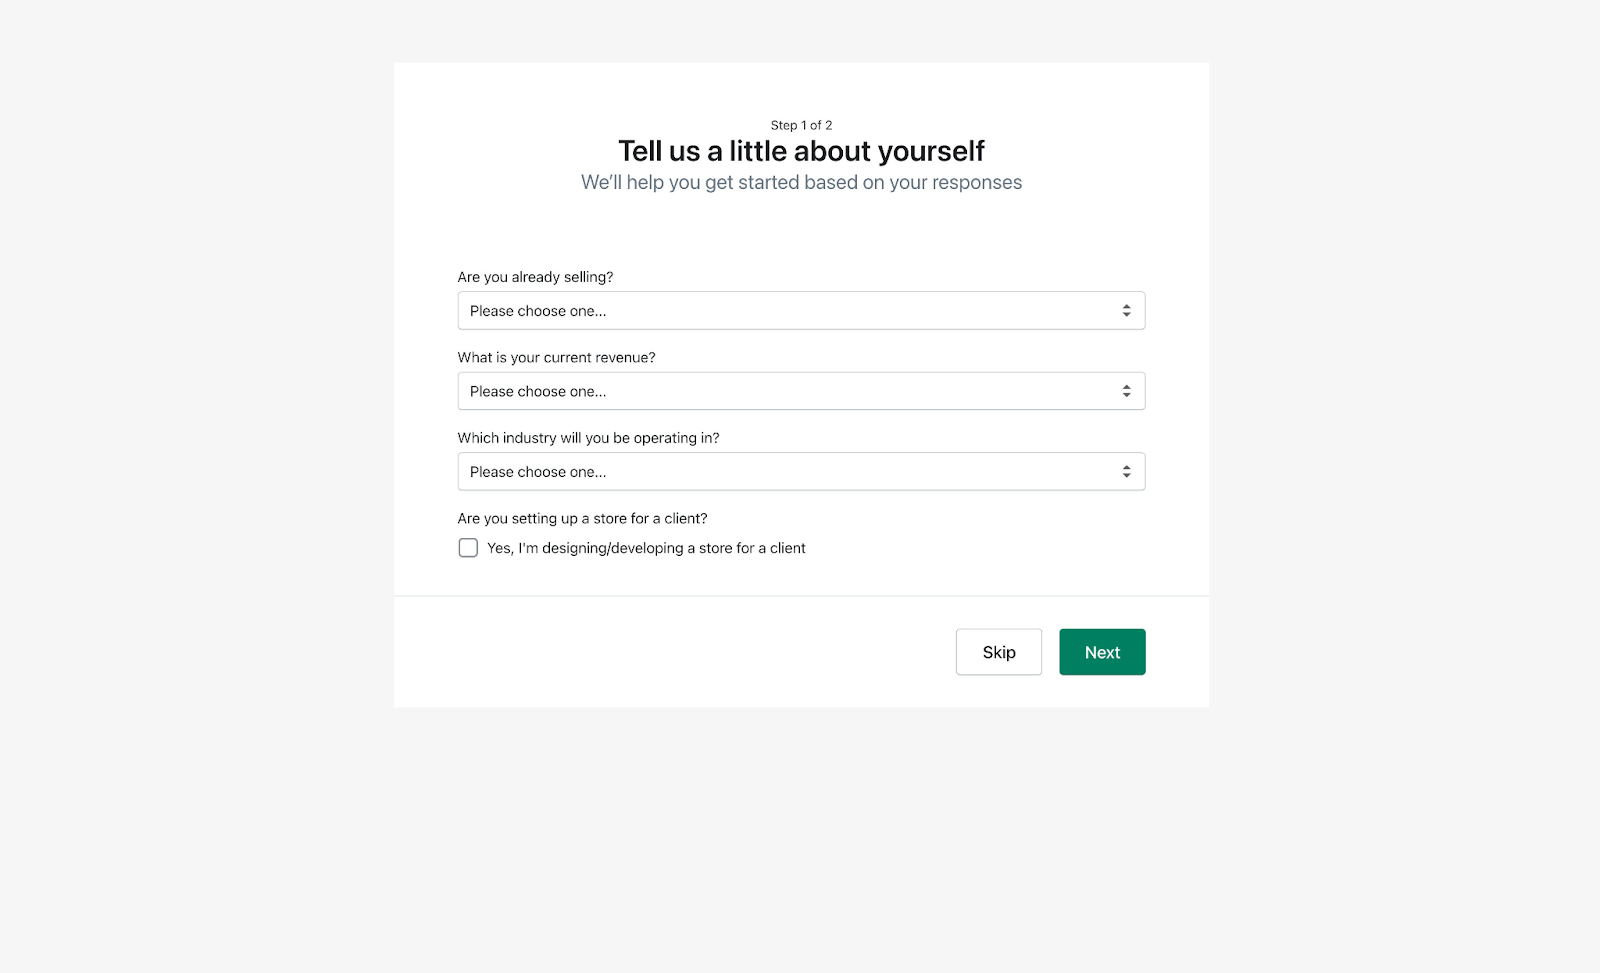This screenshot has height=973, width=1600.
Task: Choose the revenue 'Please choose one...' combo box
Action: point(800,390)
